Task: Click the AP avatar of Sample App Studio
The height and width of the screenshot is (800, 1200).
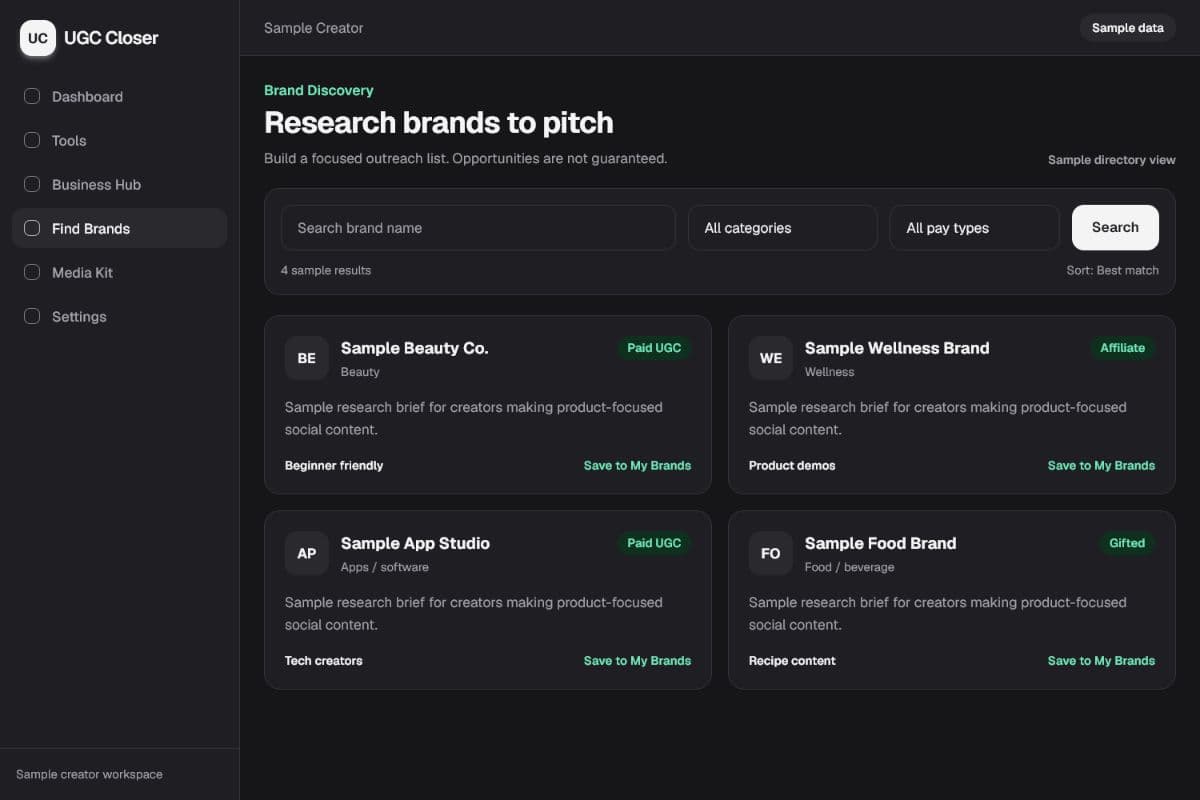Action: pos(307,553)
